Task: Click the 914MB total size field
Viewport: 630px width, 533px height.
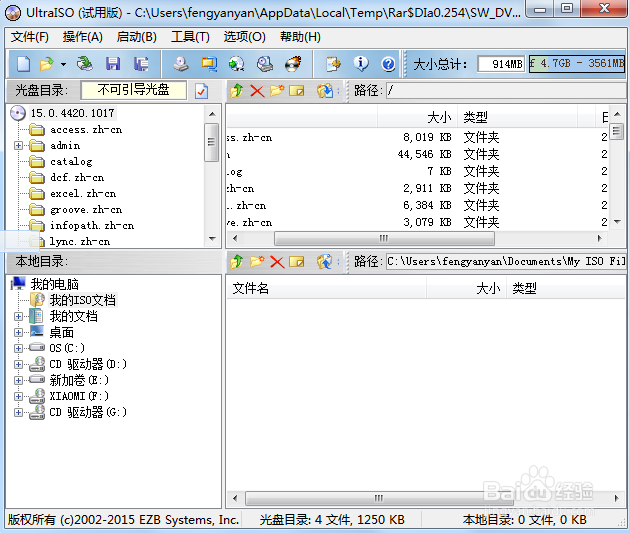Action: 501,64
